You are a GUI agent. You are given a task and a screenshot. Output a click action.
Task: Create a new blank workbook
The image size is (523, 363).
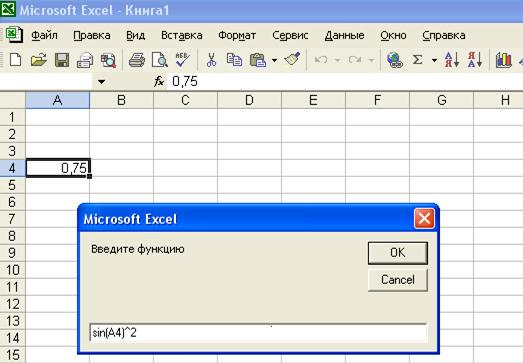tap(15, 60)
